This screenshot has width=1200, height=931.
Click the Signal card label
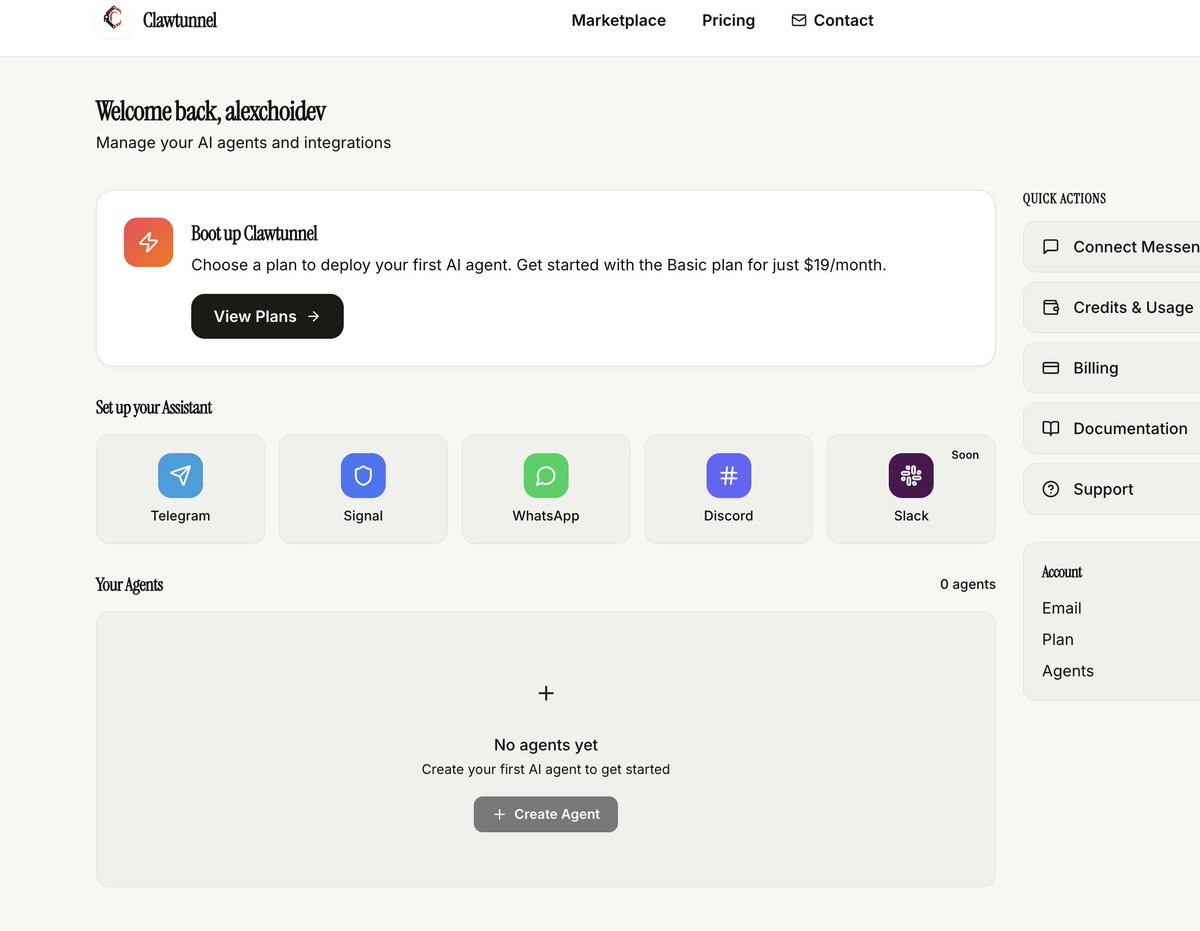coord(363,516)
